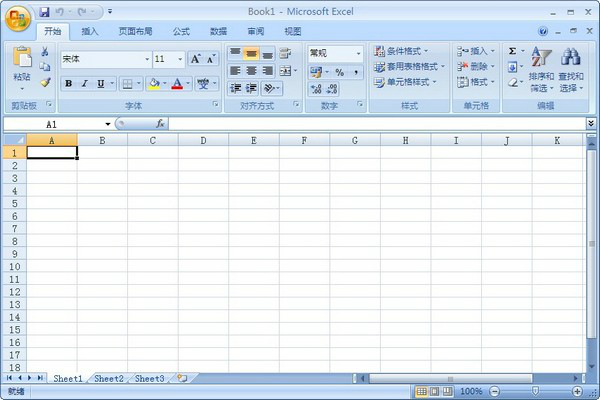Image resolution: width=600 pixels, height=400 pixels.
Task: Open the 公式 ribbon tab
Action: click(x=181, y=31)
